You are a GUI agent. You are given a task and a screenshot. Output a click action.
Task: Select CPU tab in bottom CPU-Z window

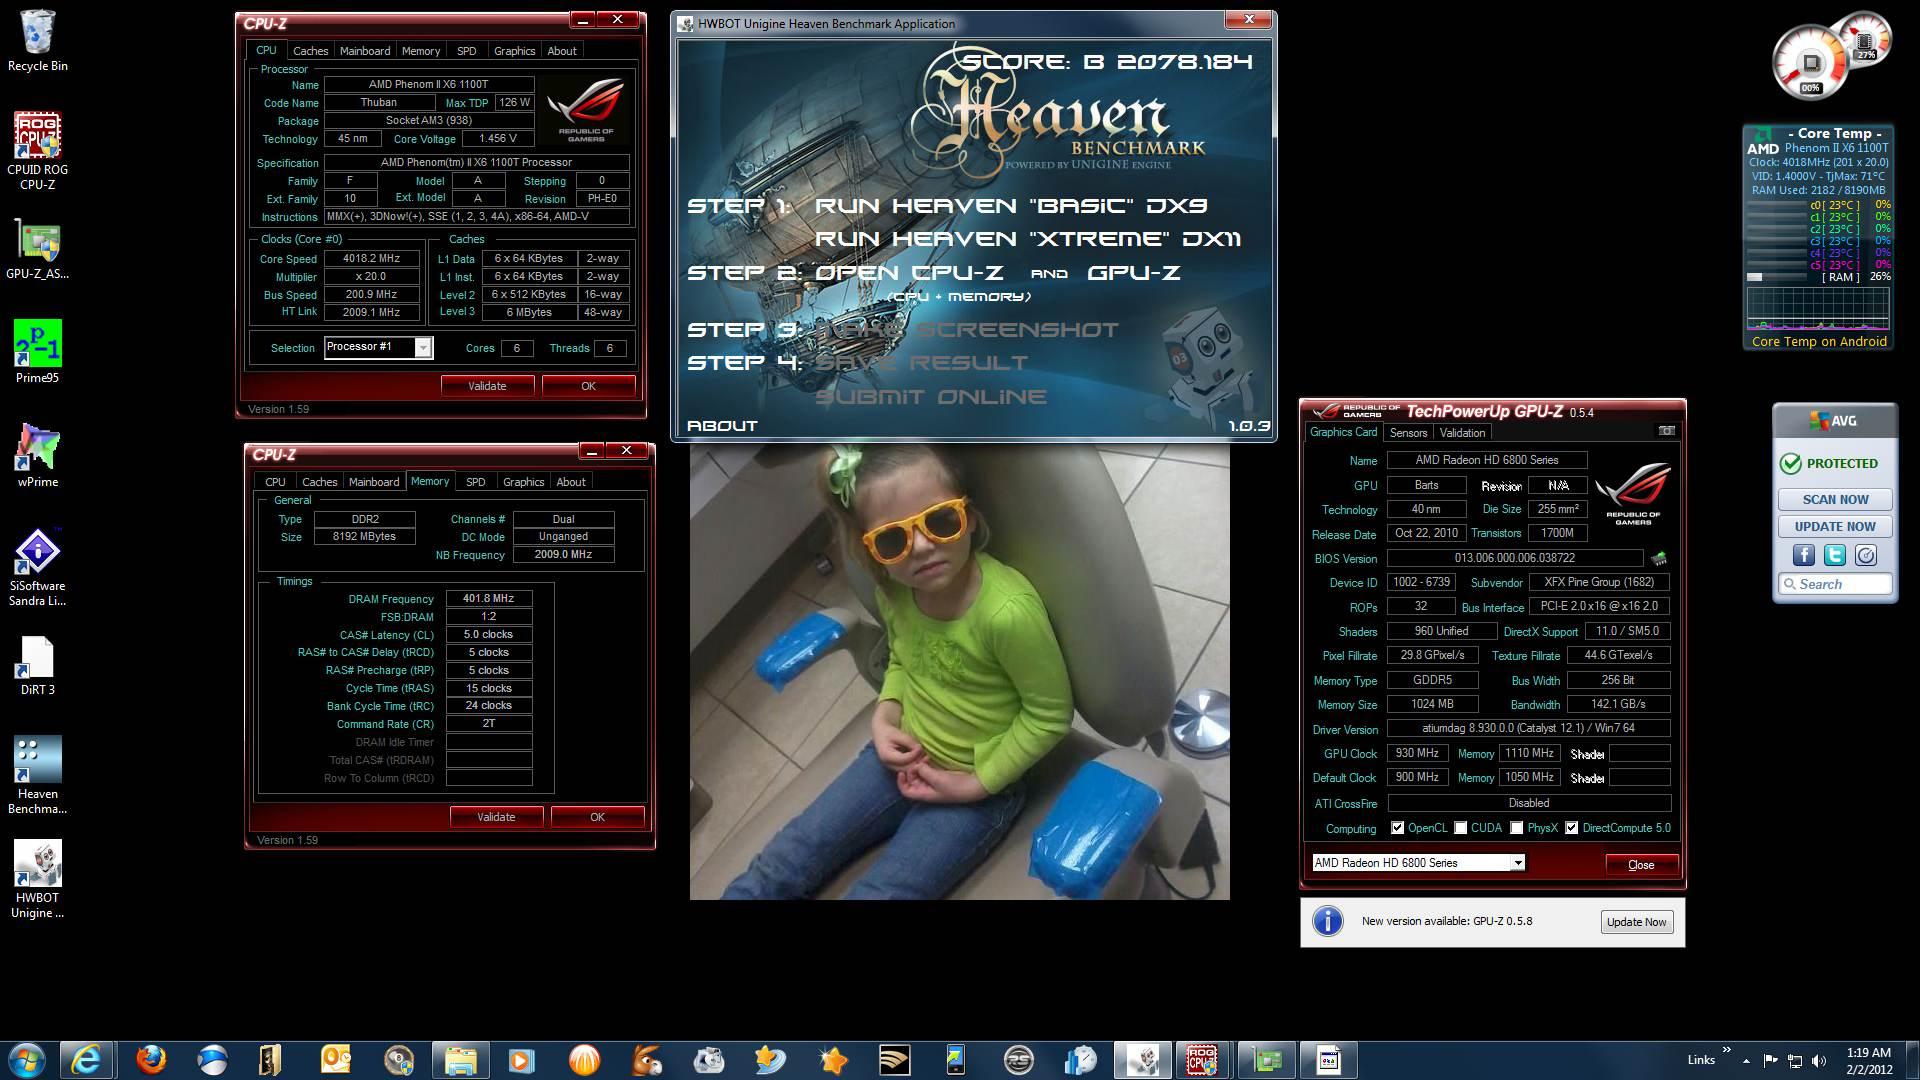pos(275,482)
